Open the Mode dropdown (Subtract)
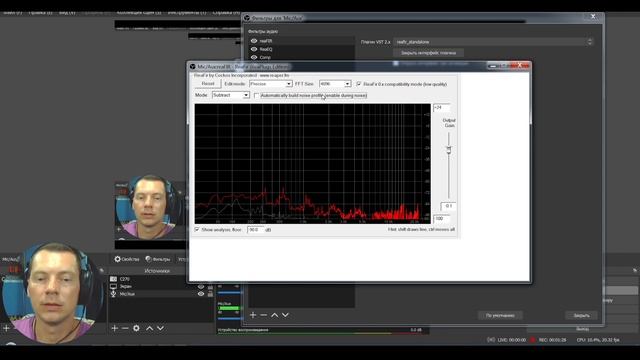The width and height of the screenshot is (640, 360). pyautogui.click(x=231, y=95)
